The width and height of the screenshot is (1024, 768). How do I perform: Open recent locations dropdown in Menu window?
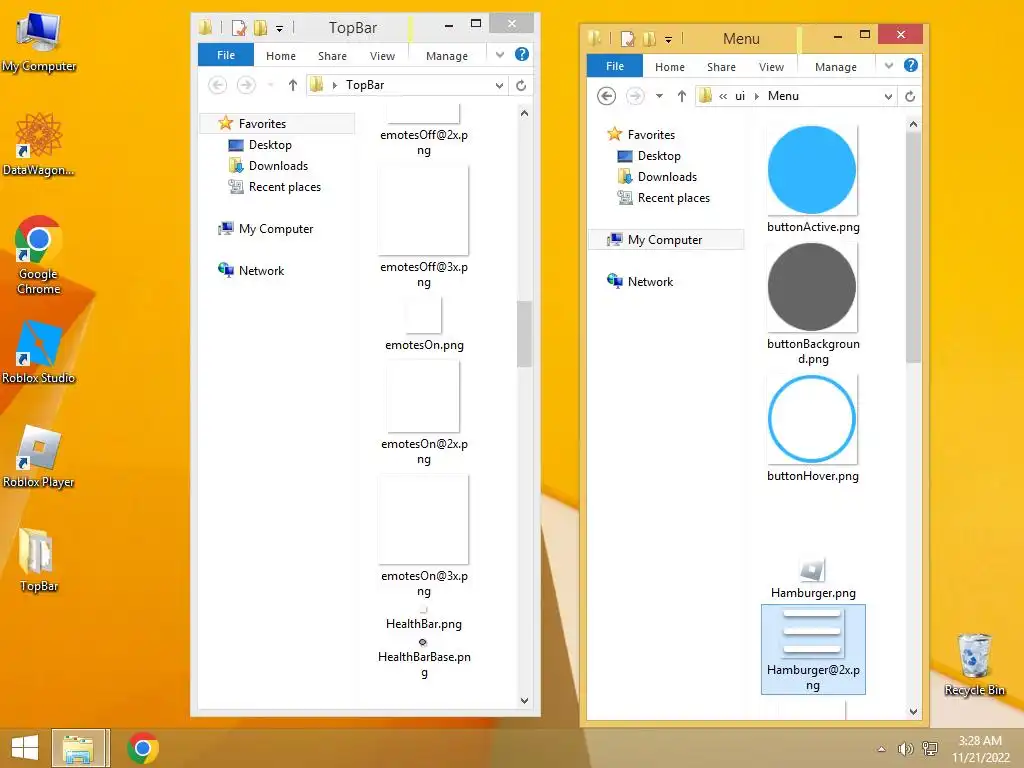pos(660,96)
